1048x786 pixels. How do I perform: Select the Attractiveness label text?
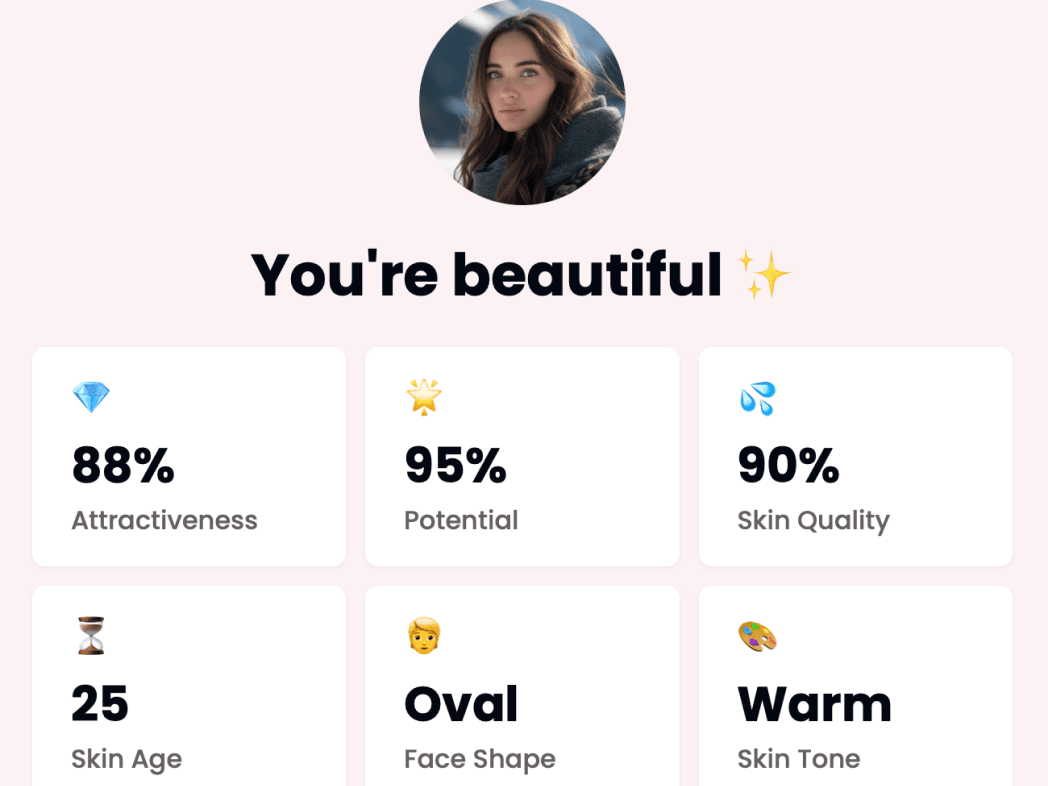pos(164,520)
